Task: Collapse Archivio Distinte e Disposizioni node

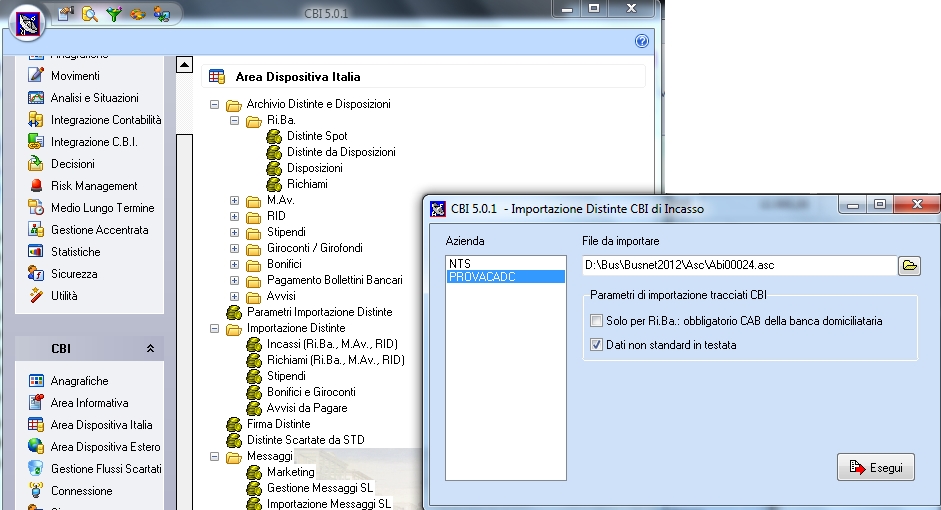Action: coord(214,104)
